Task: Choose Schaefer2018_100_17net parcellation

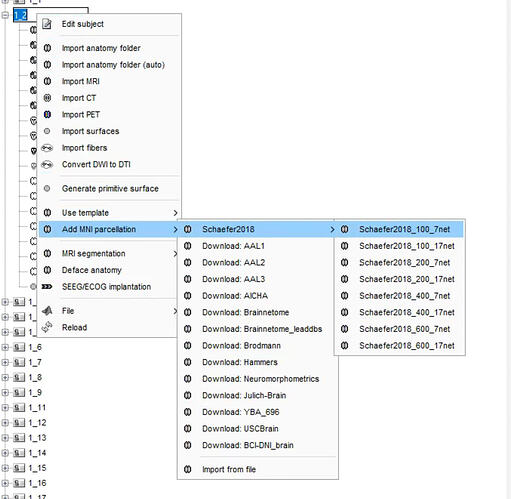Action: (400, 246)
